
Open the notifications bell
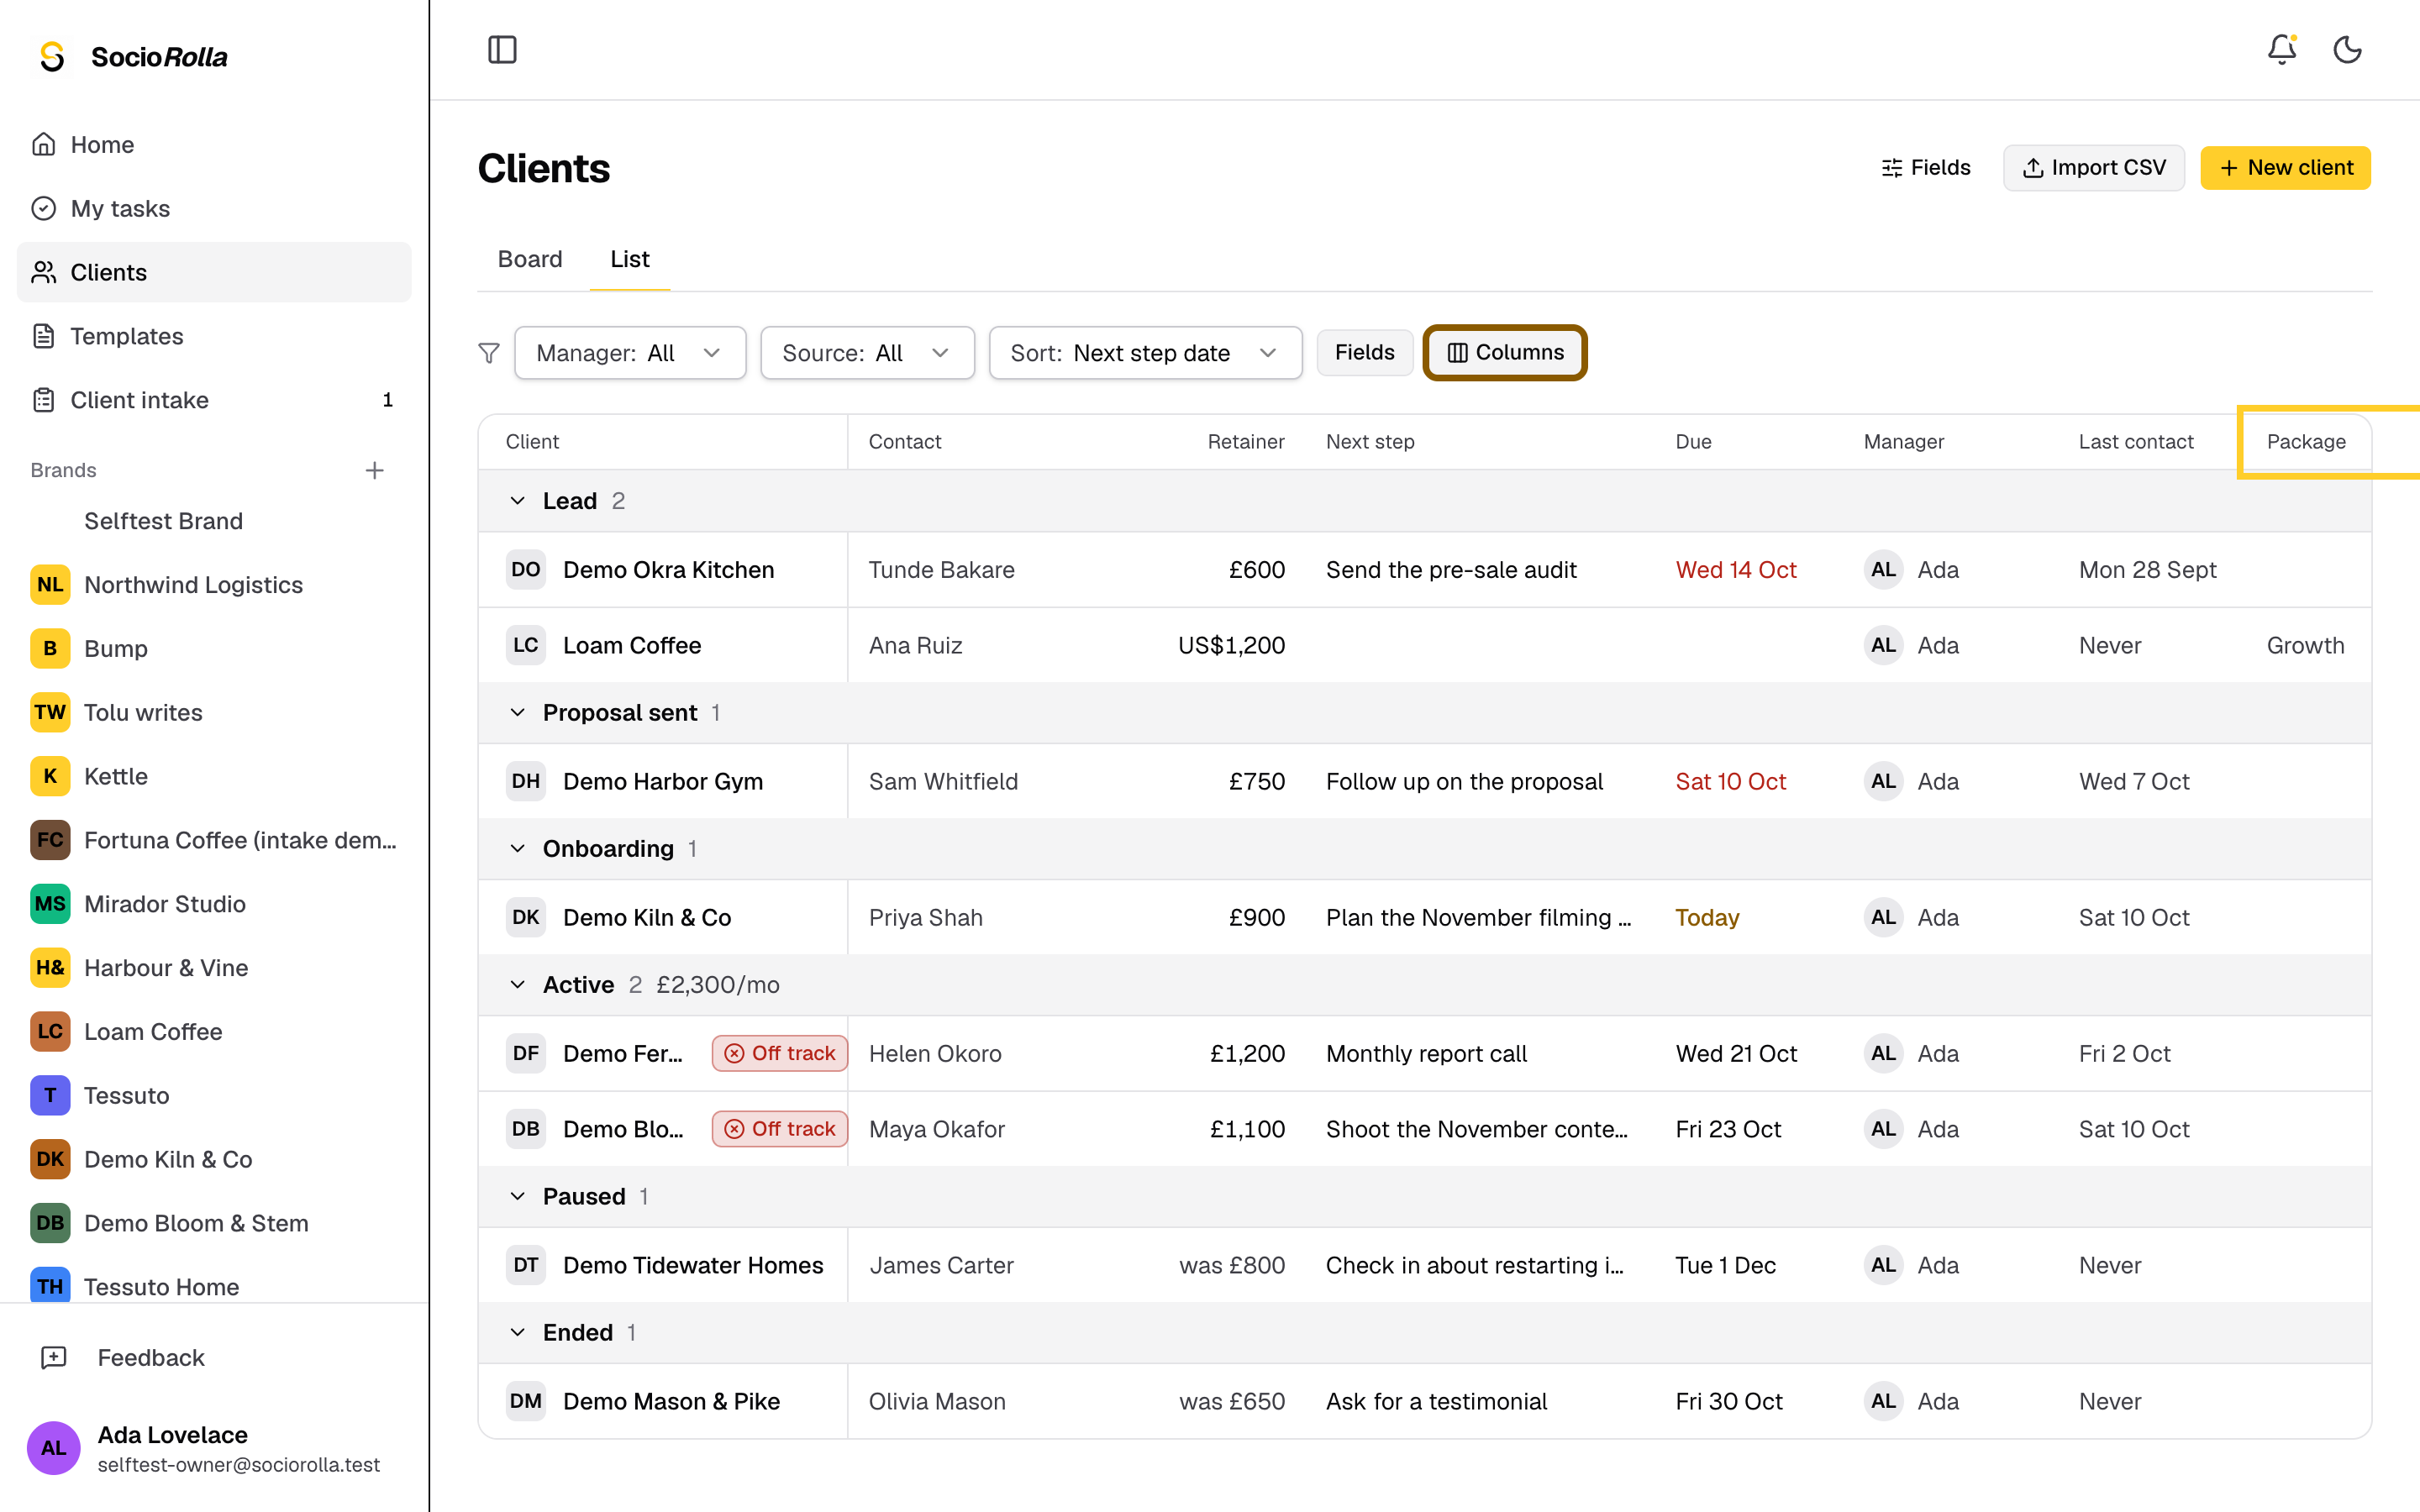tap(2281, 49)
